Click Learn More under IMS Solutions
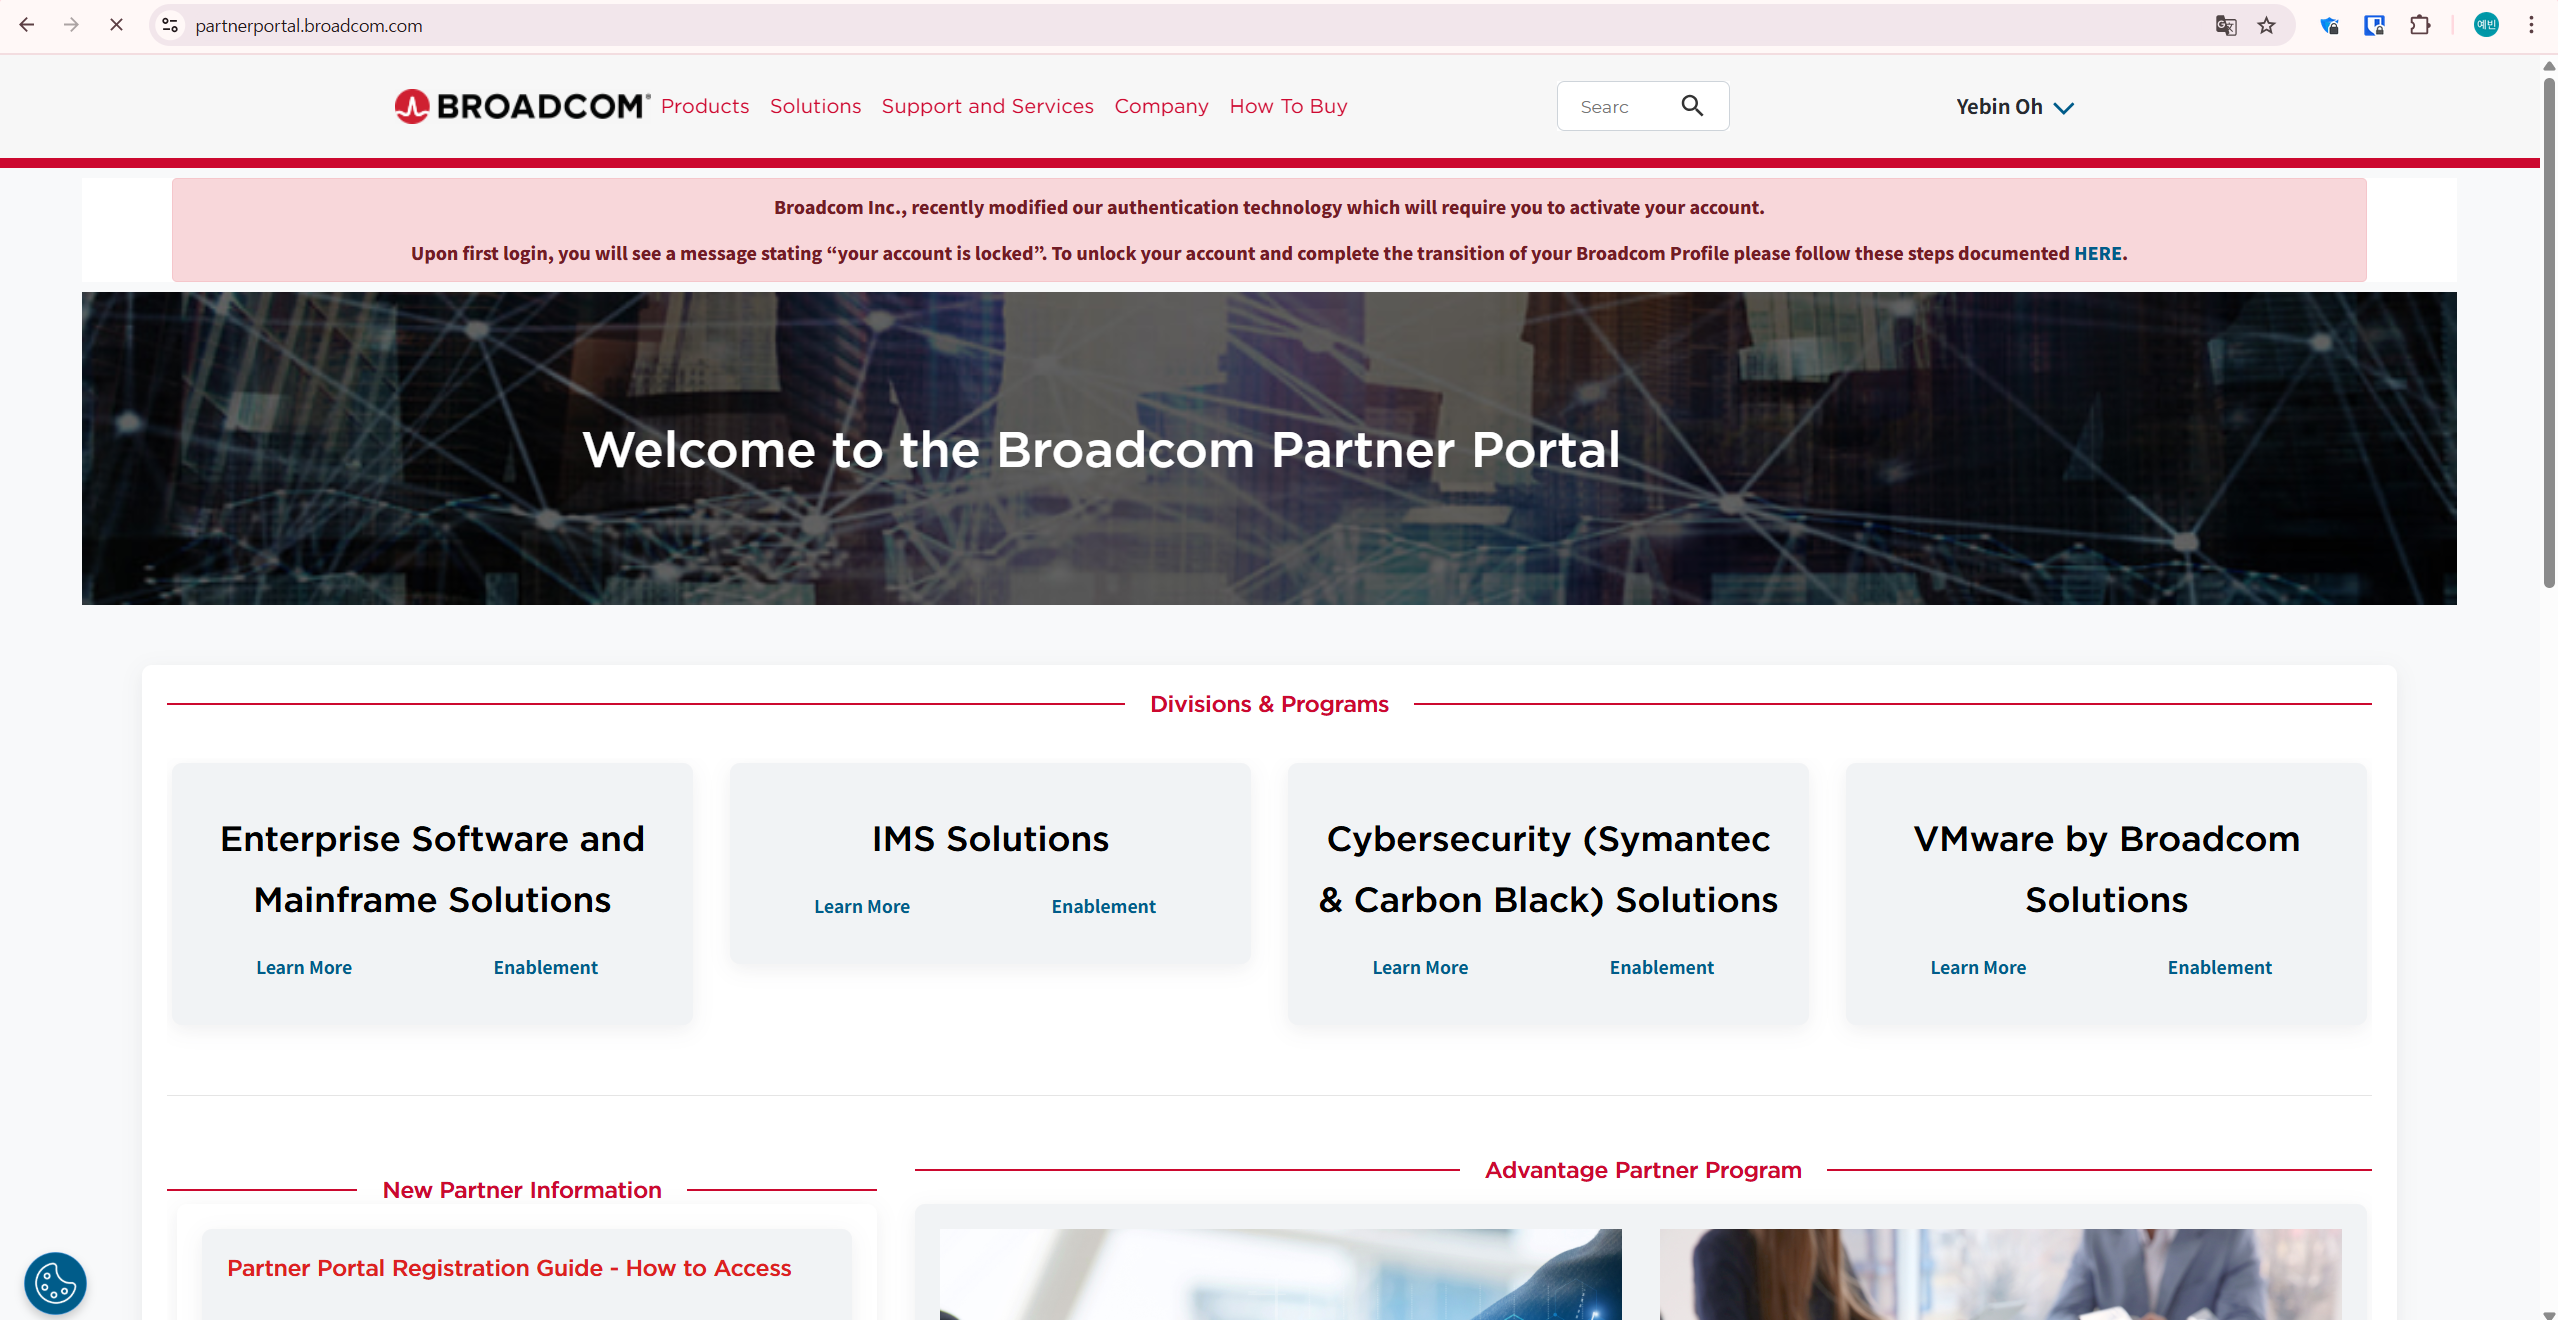 click(x=861, y=906)
